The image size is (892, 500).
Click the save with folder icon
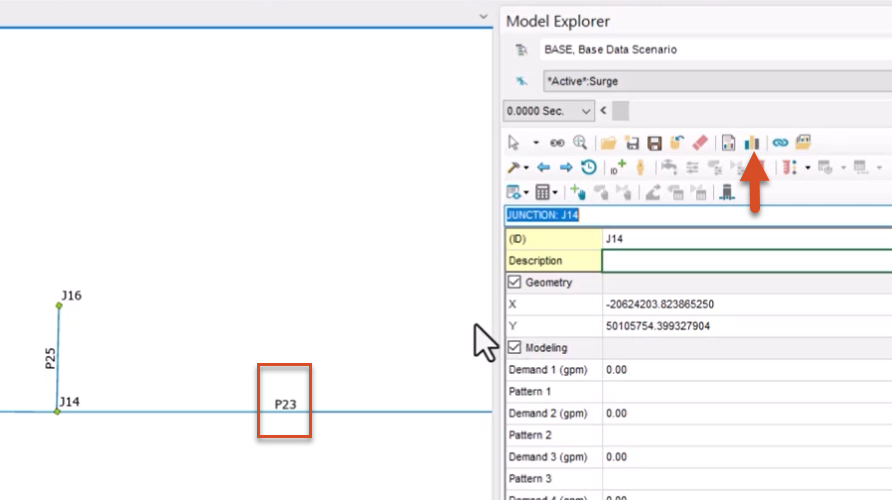(631, 143)
